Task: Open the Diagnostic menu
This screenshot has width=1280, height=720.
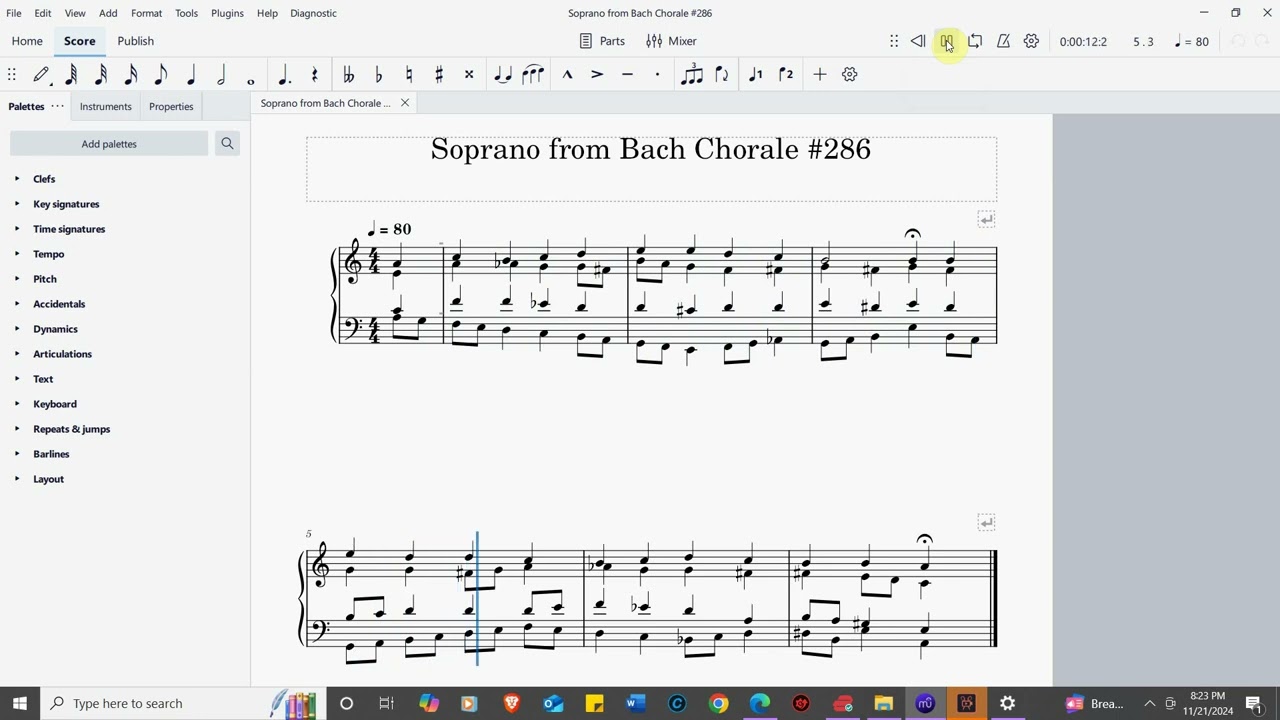Action: coord(313,13)
